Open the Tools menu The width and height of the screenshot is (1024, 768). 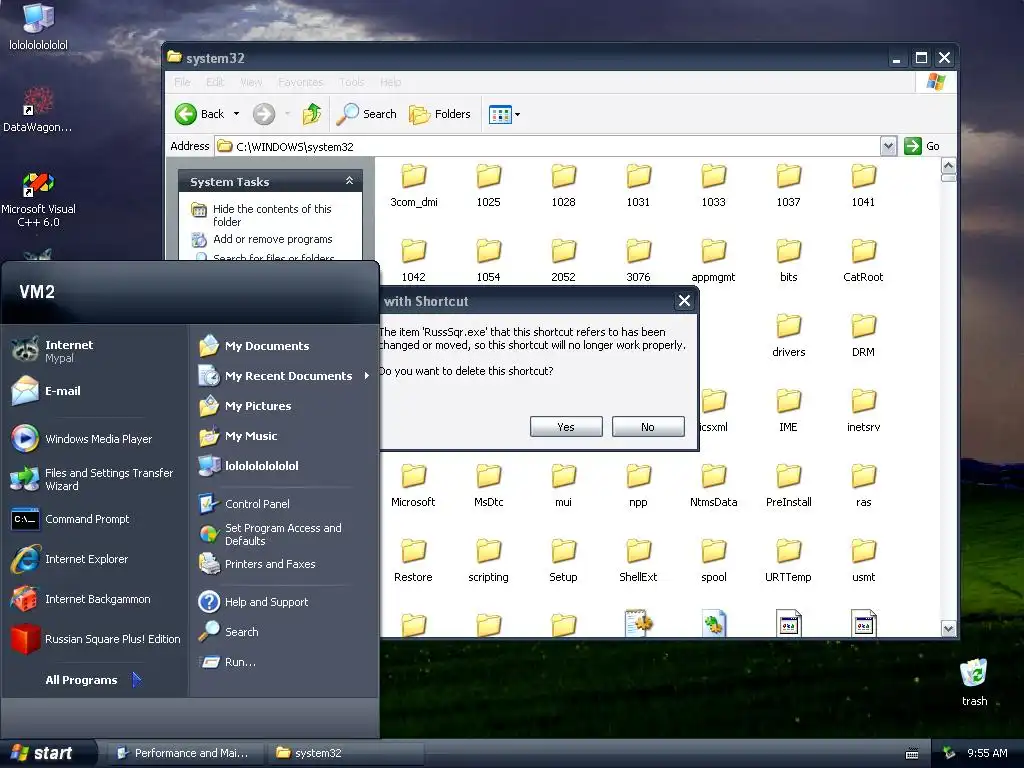[351, 82]
